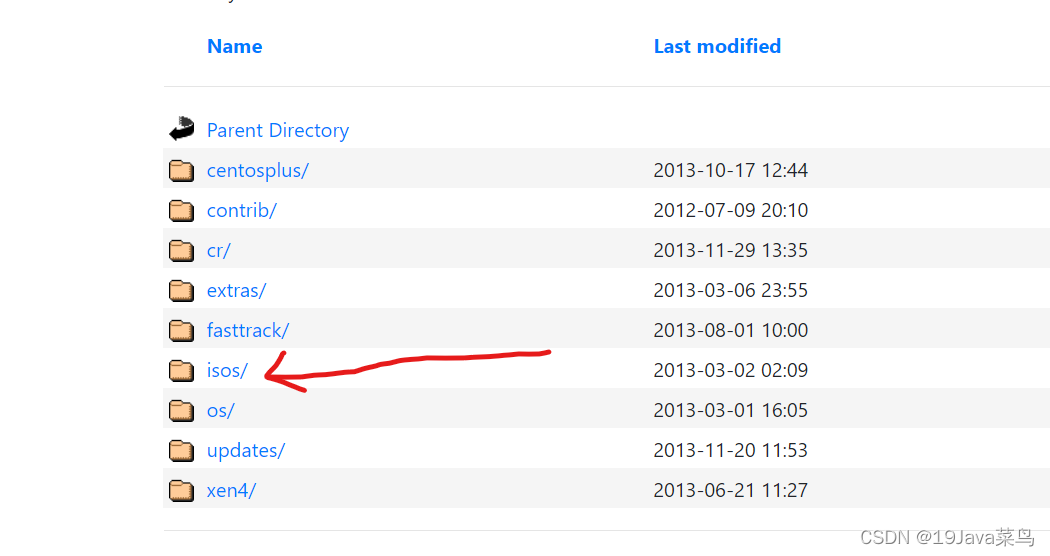Sort listing by the Name column header
This screenshot has height=556, width=1050.
click(x=234, y=46)
